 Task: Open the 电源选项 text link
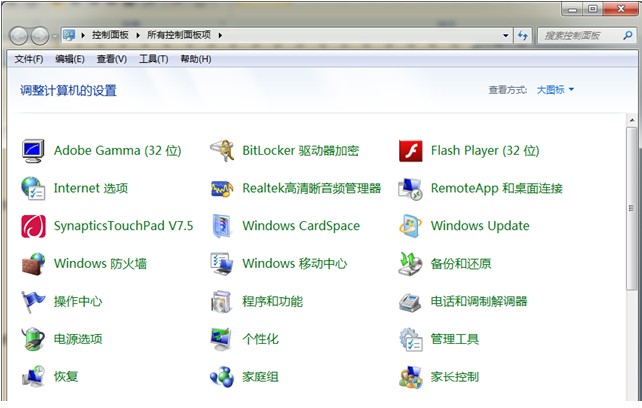coord(78,339)
